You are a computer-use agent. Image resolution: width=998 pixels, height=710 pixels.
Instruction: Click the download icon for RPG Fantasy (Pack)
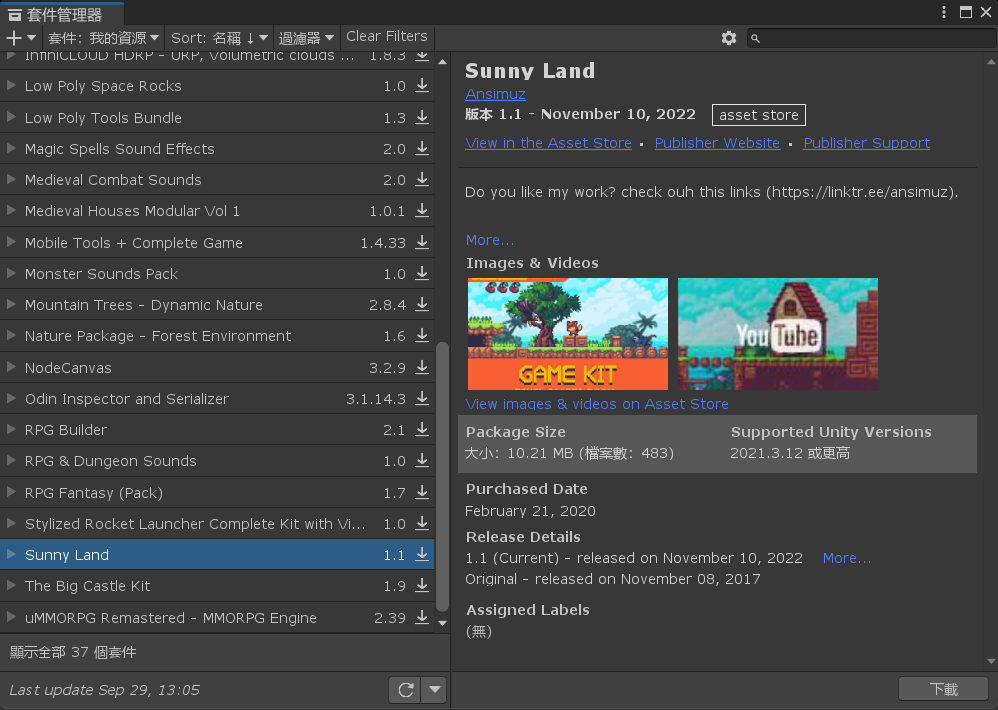[x=422, y=492]
